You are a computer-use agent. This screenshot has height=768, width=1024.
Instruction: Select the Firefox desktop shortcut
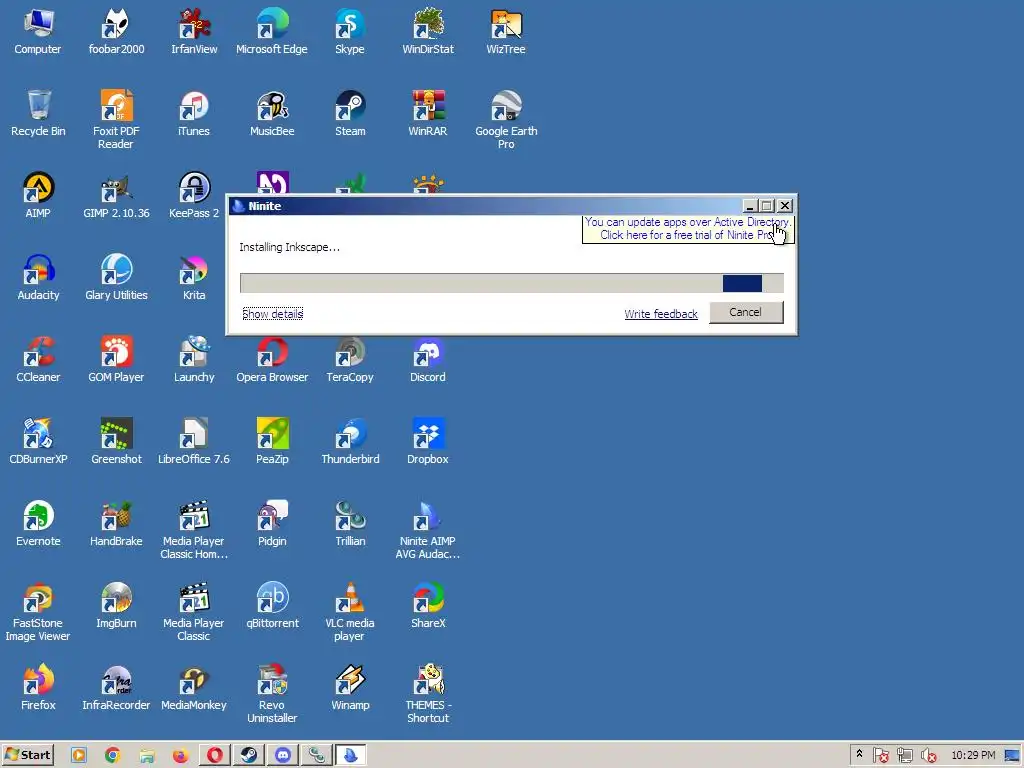[x=38, y=687]
